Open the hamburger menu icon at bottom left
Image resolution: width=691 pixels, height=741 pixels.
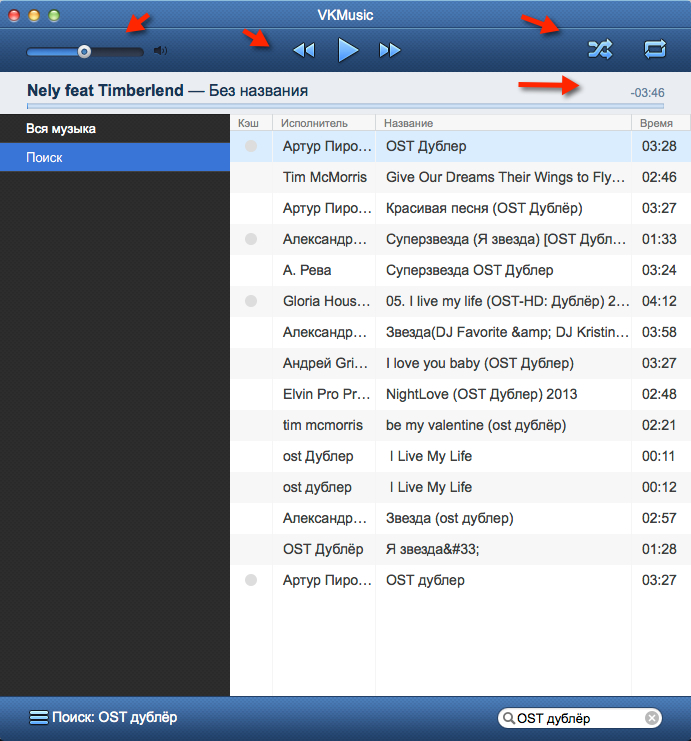click(x=38, y=717)
